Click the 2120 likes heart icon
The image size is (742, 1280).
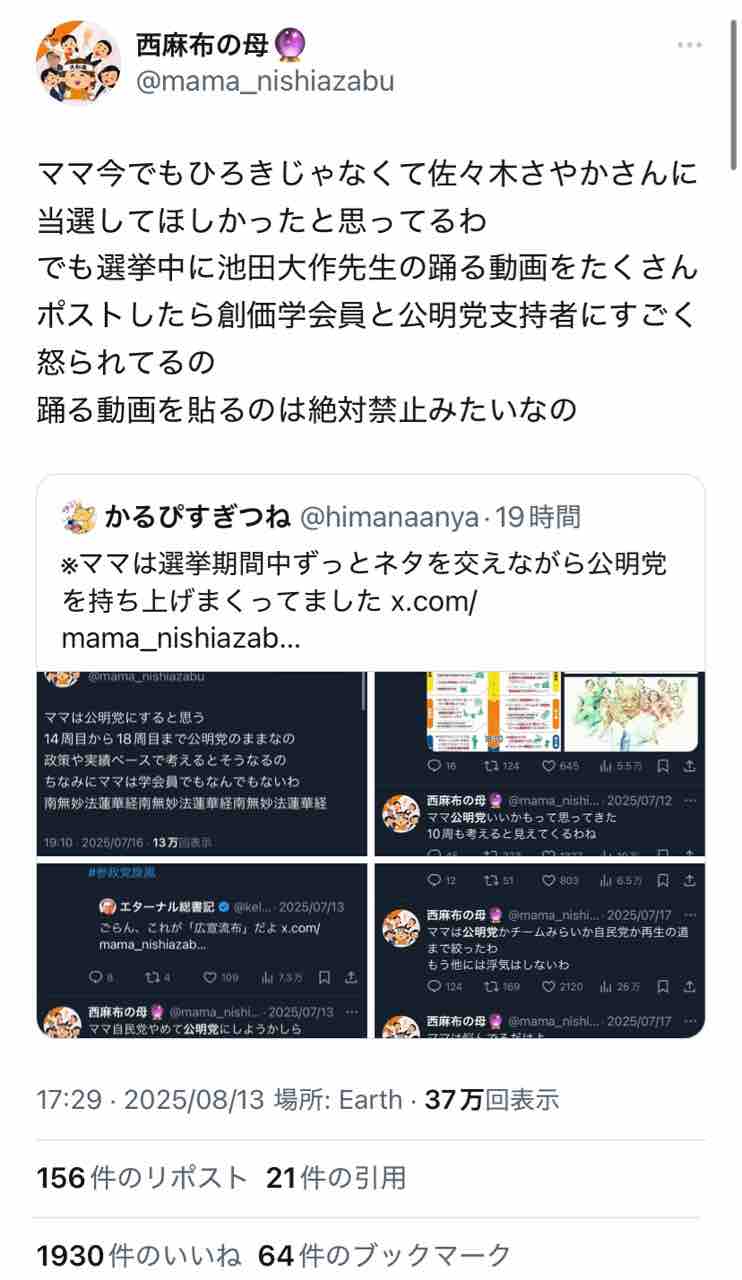click(x=548, y=986)
